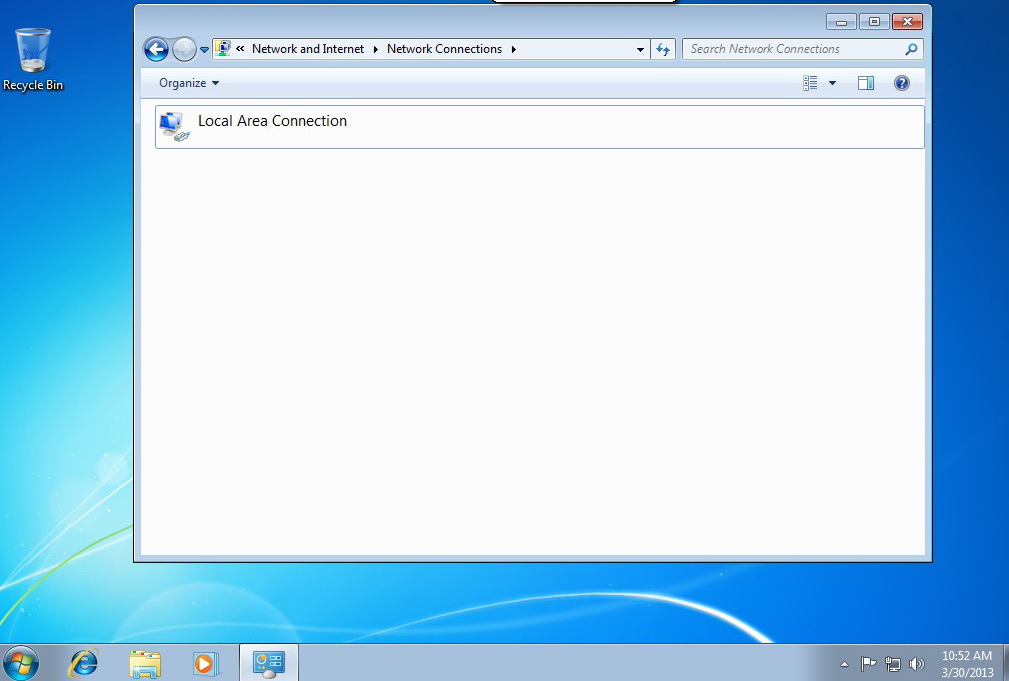Launch Windows Media Player from the taskbar

pyautogui.click(x=205, y=663)
